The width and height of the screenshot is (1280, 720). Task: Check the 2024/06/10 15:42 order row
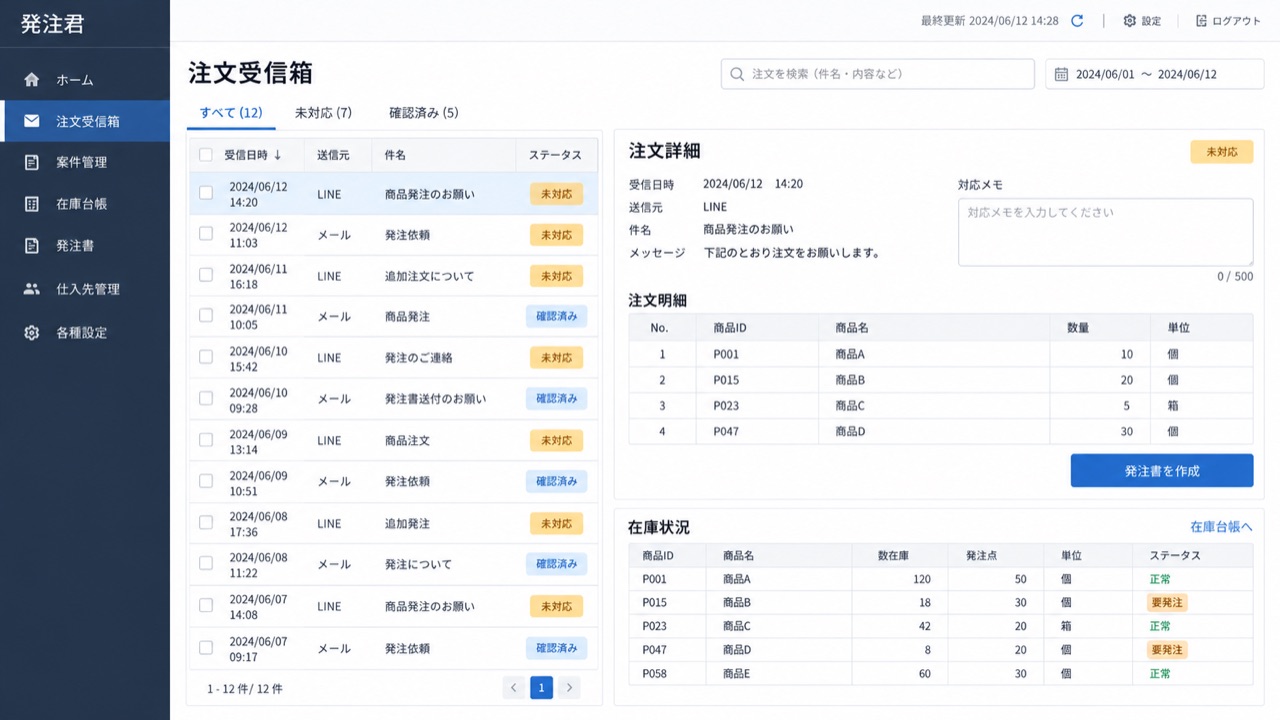206,357
